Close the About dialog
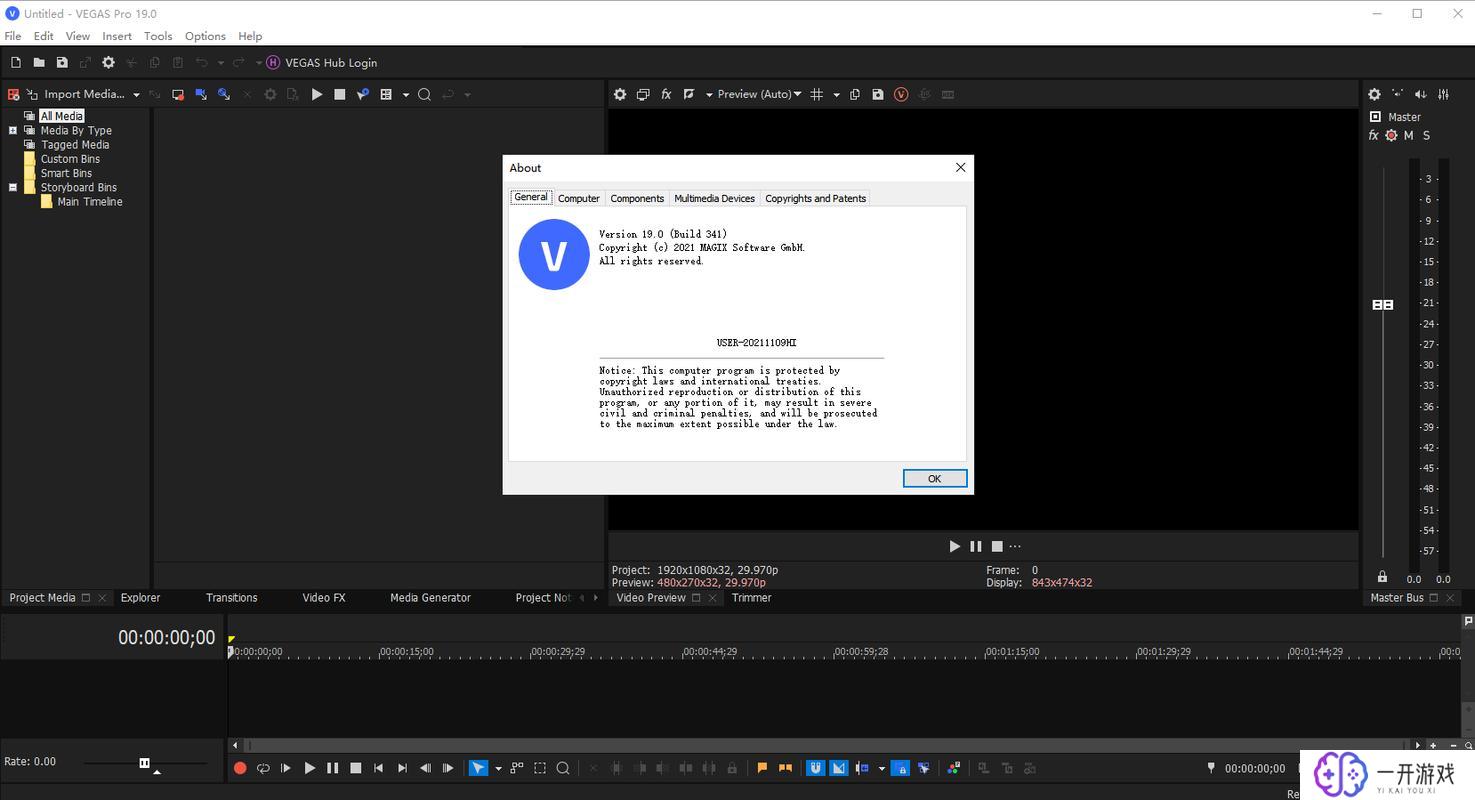Viewport: 1475px width, 800px height. pyautogui.click(x=960, y=167)
